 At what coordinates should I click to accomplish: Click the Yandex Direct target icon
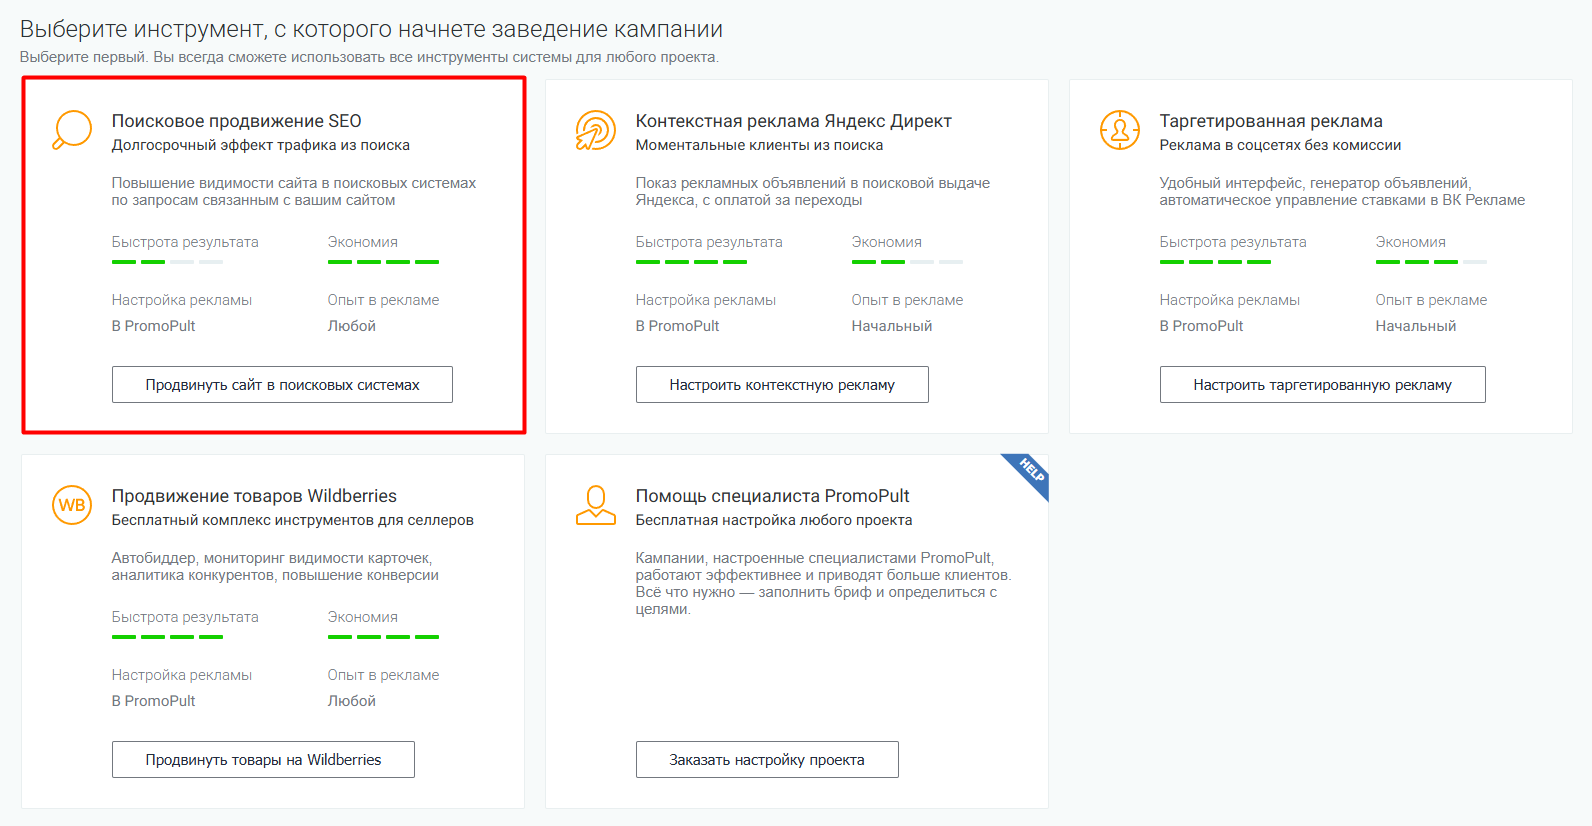595,130
